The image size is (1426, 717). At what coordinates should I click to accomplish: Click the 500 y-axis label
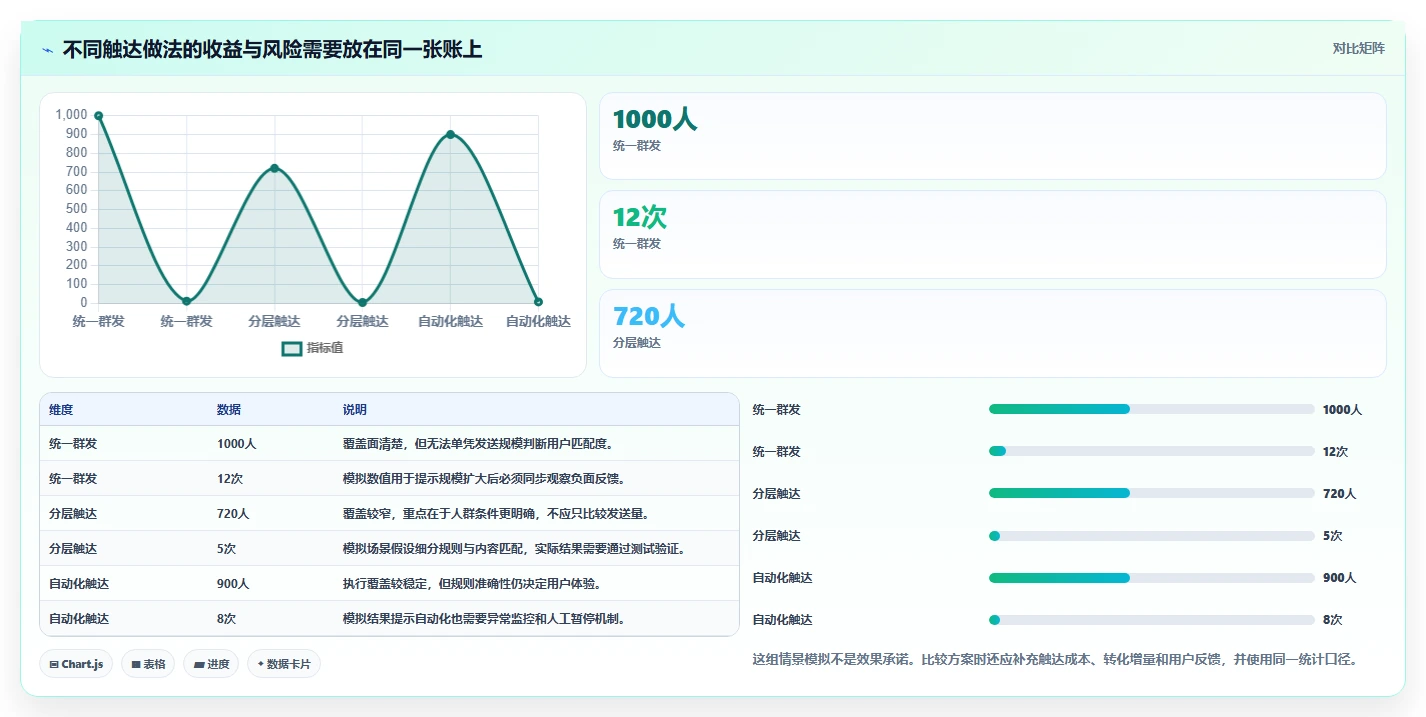[x=78, y=209]
